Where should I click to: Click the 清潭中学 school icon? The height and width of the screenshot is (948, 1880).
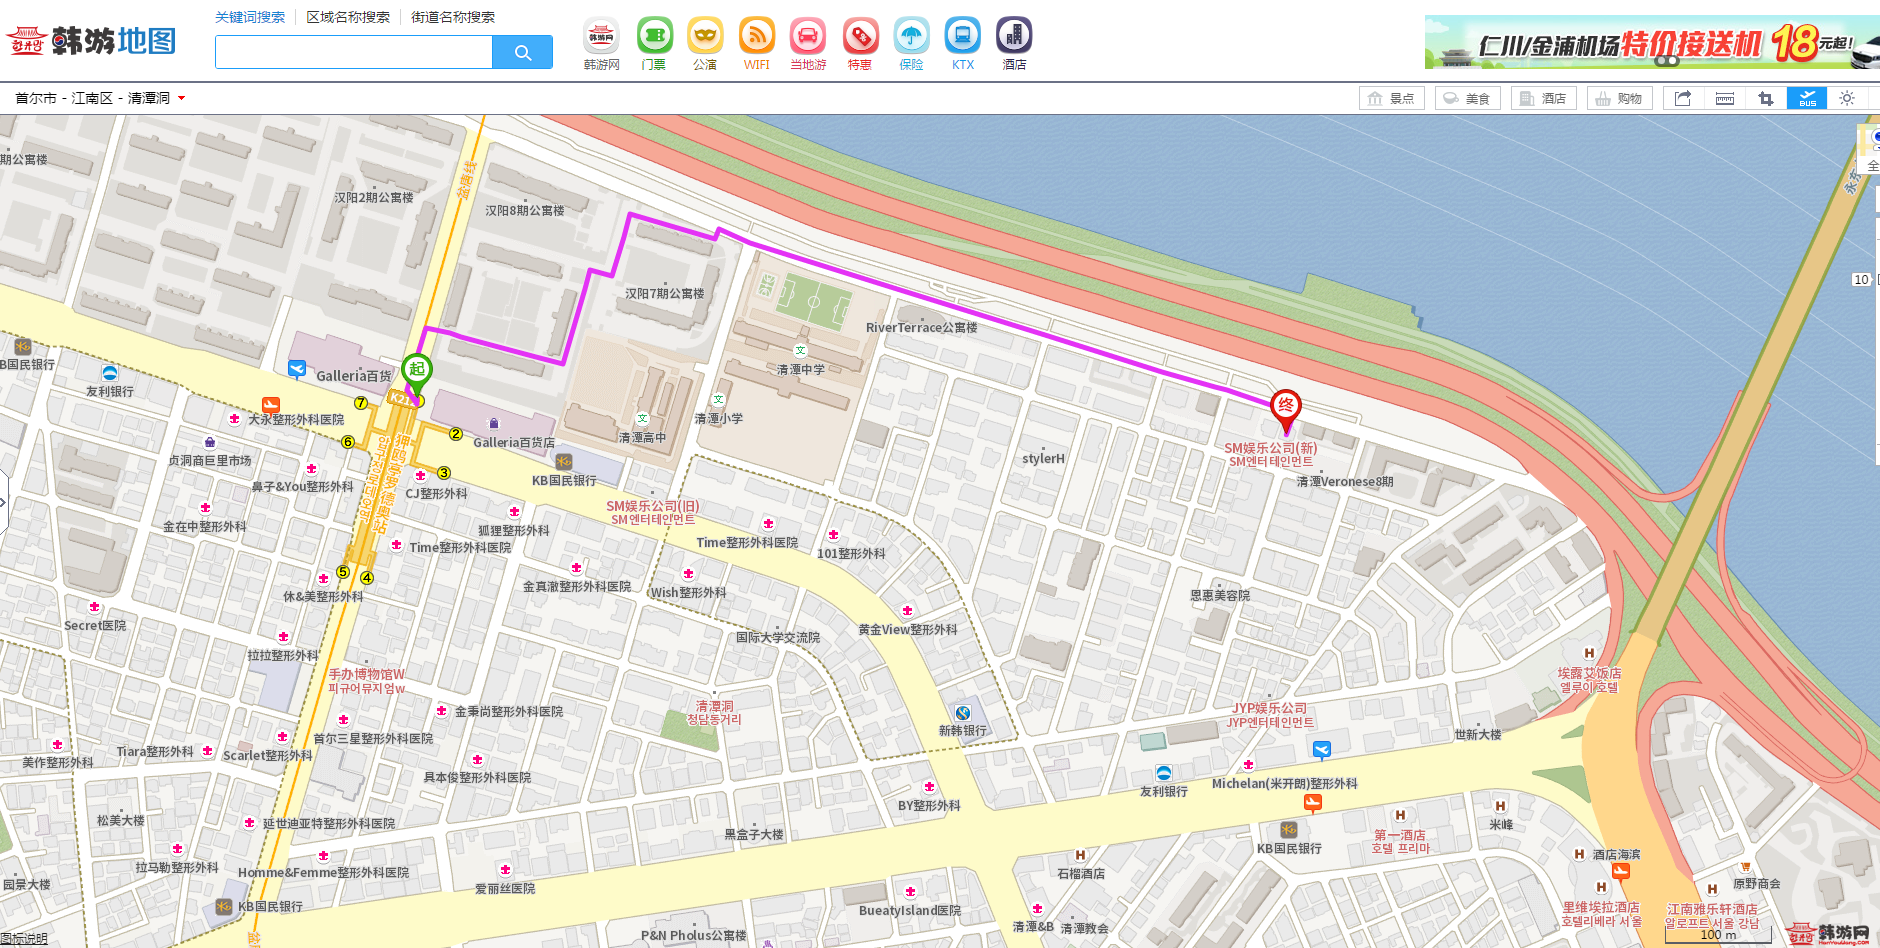click(800, 351)
